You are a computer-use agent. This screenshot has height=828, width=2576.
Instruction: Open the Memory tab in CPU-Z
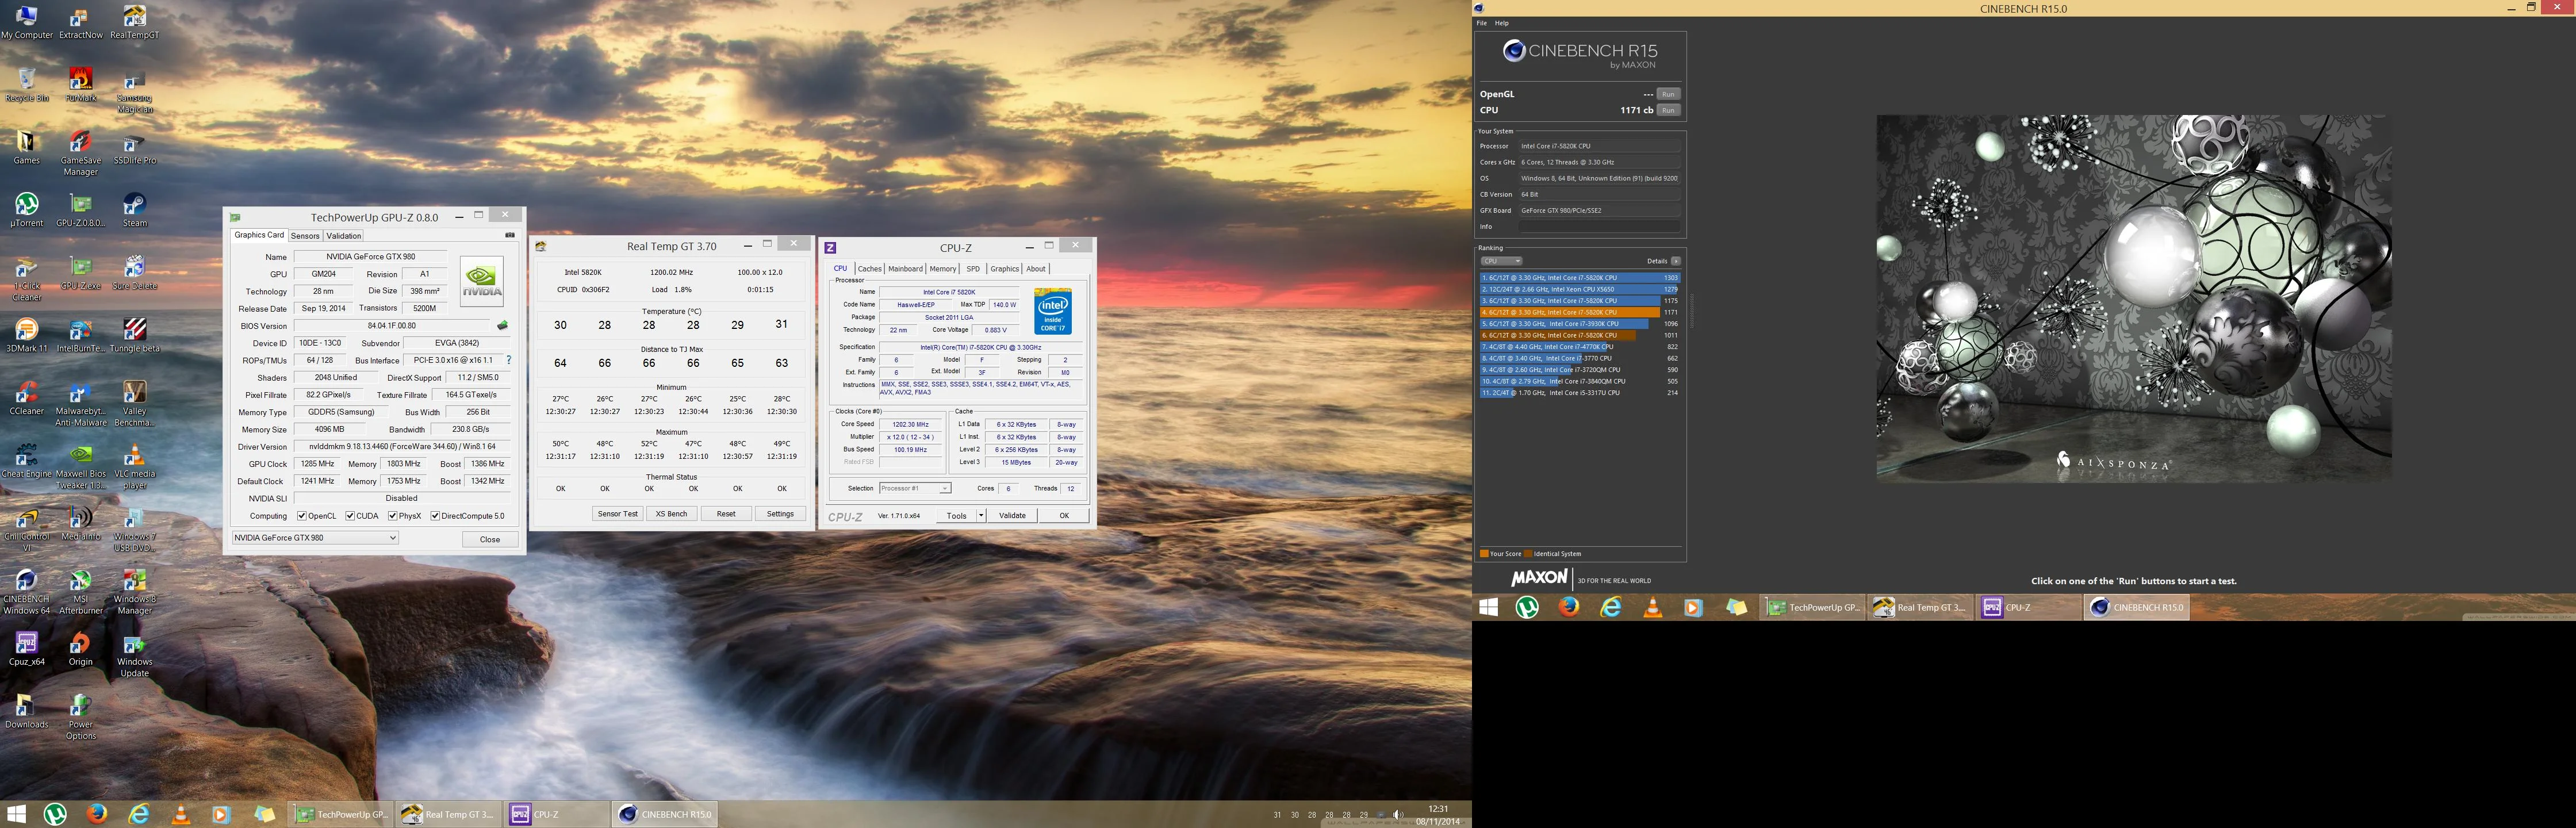(942, 269)
